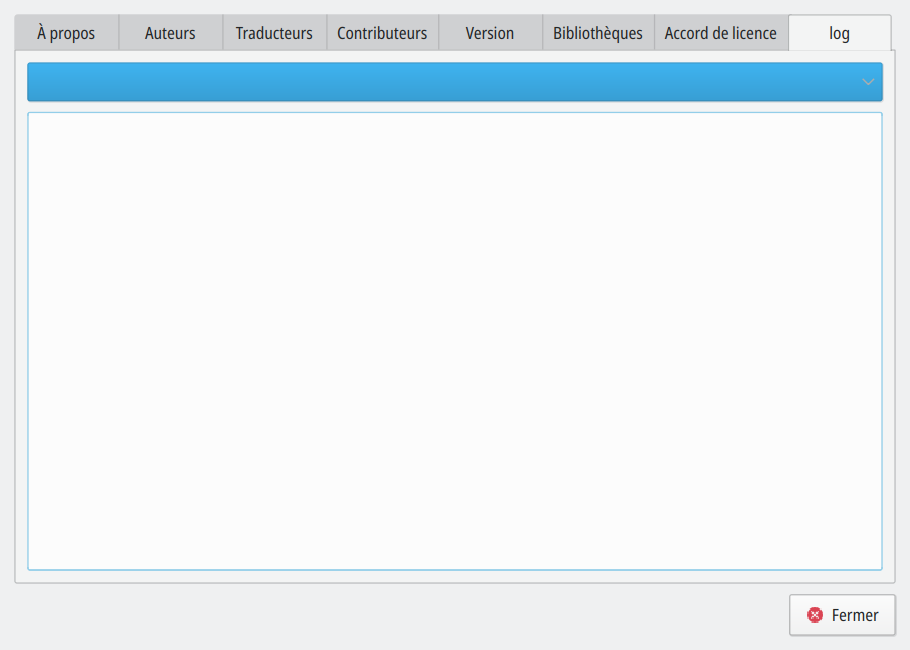The height and width of the screenshot is (650, 910).
Task: Show the Contributeurs tab
Action: pos(382,33)
